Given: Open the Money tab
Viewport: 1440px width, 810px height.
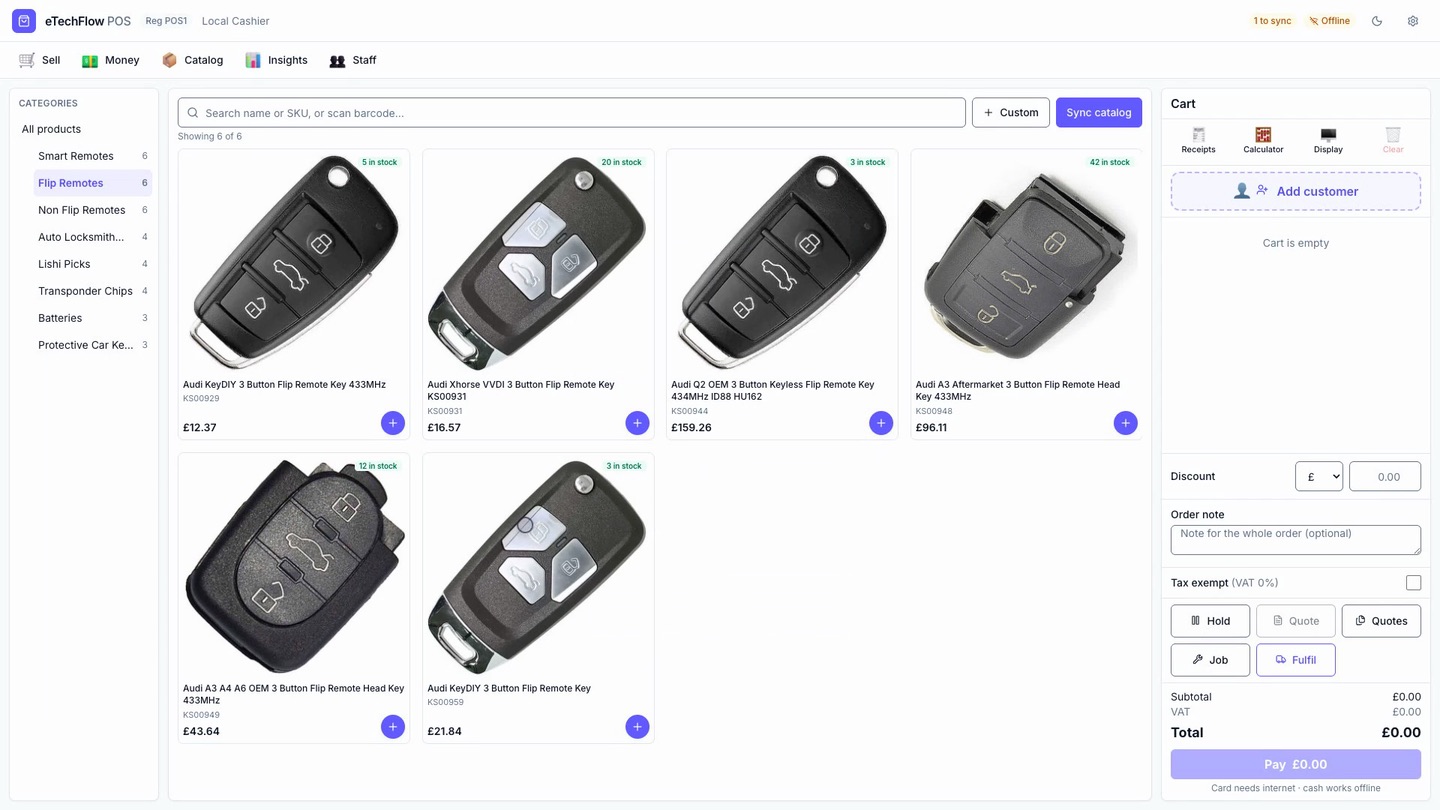Looking at the screenshot, I should (x=111, y=60).
